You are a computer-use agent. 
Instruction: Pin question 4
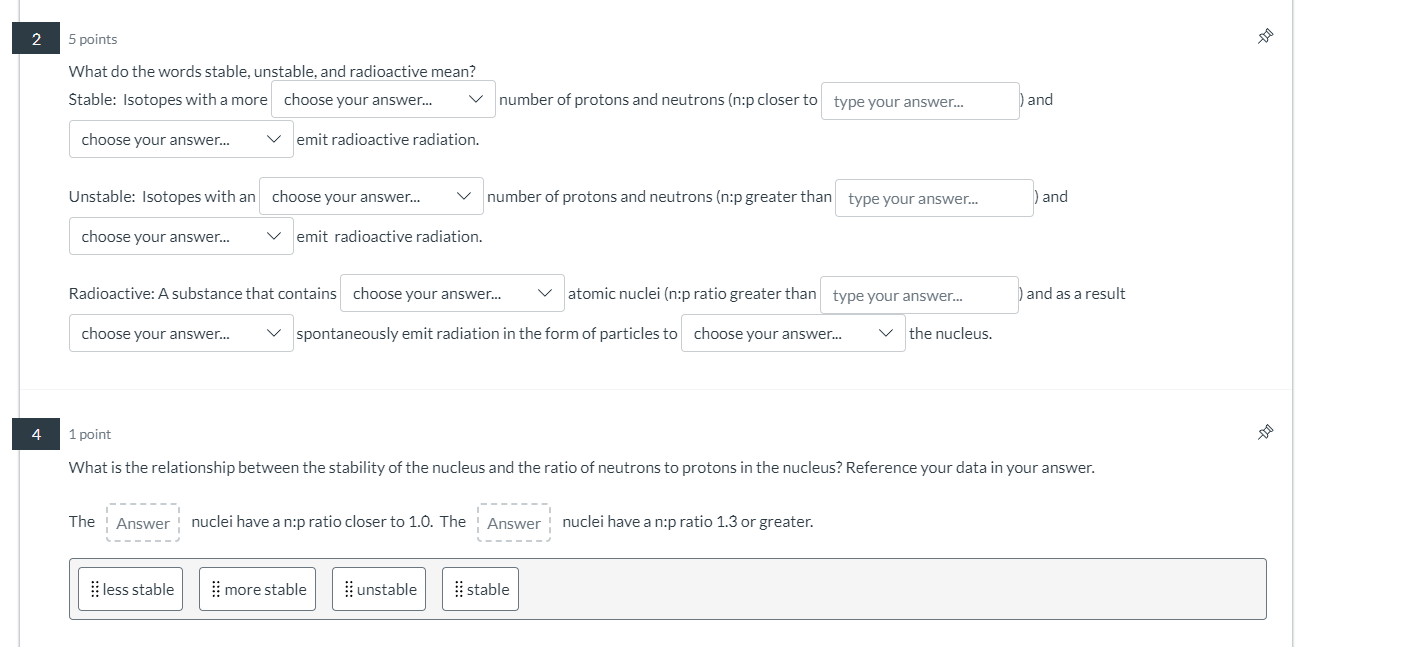click(1264, 431)
